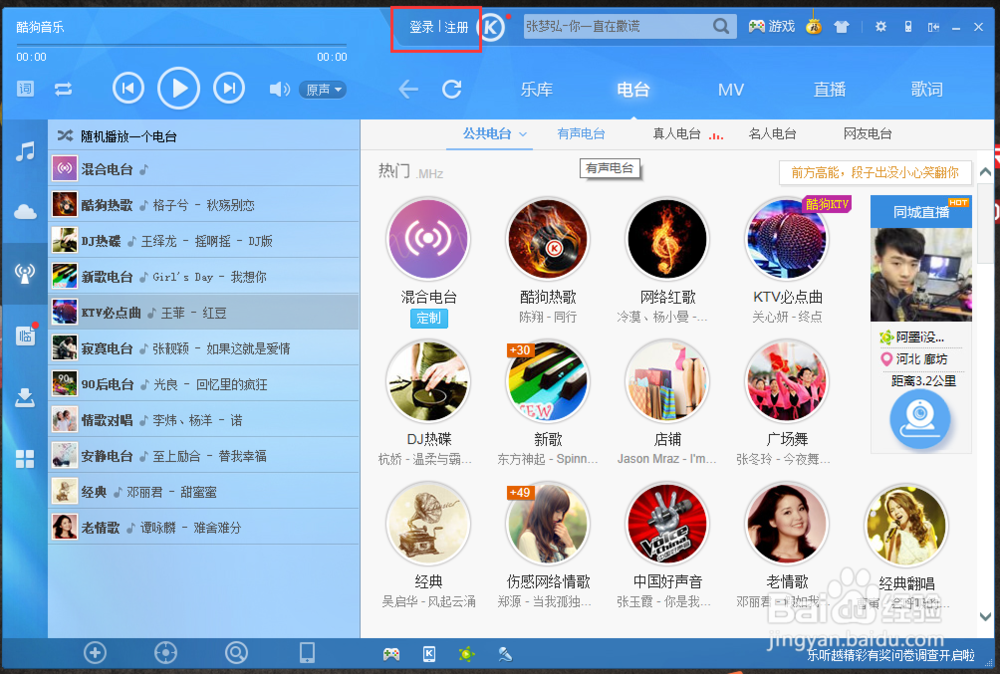
Task: Click the locate current song target icon
Action: [x=166, y=652]
